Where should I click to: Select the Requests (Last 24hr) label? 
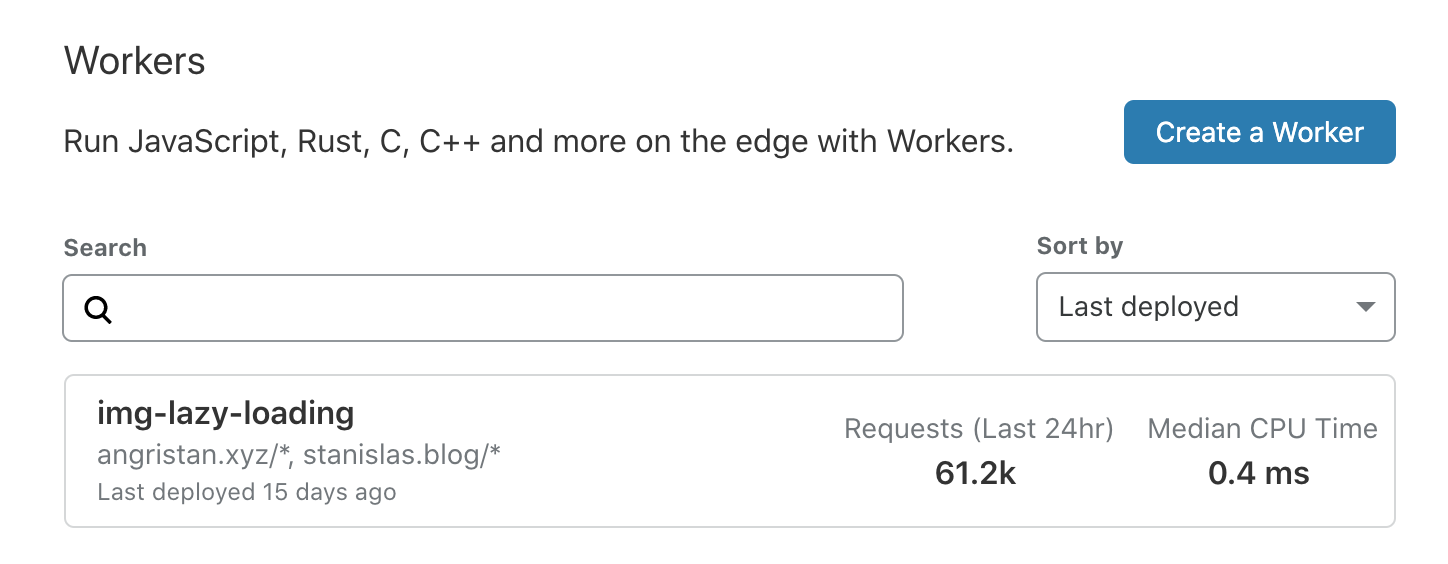tap(979, 429)
